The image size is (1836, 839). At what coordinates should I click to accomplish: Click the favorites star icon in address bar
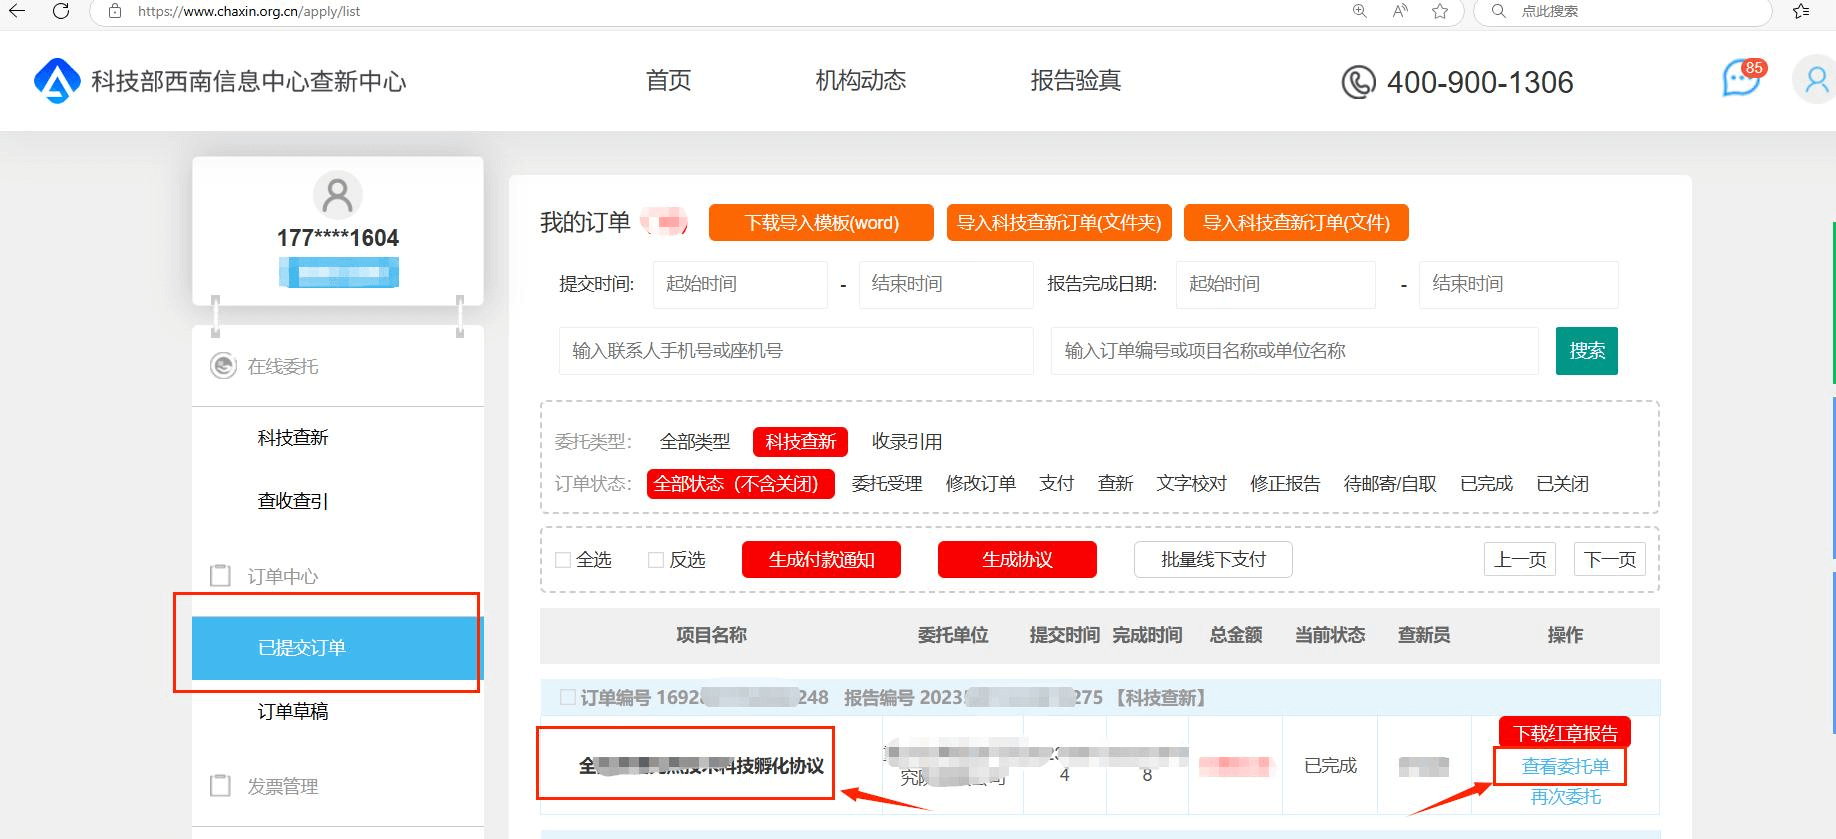pyautogui.click(x=1439, y=11)
